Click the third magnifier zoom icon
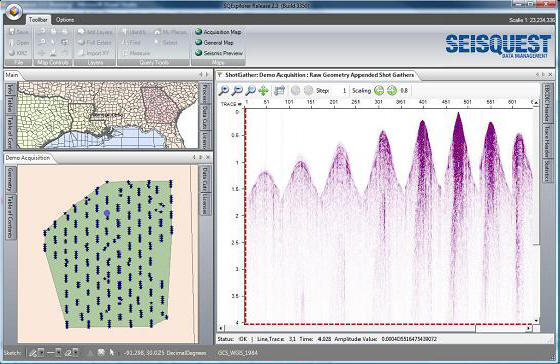The width and height of the screenshot is (560, 364). click(x=251, y=91)
